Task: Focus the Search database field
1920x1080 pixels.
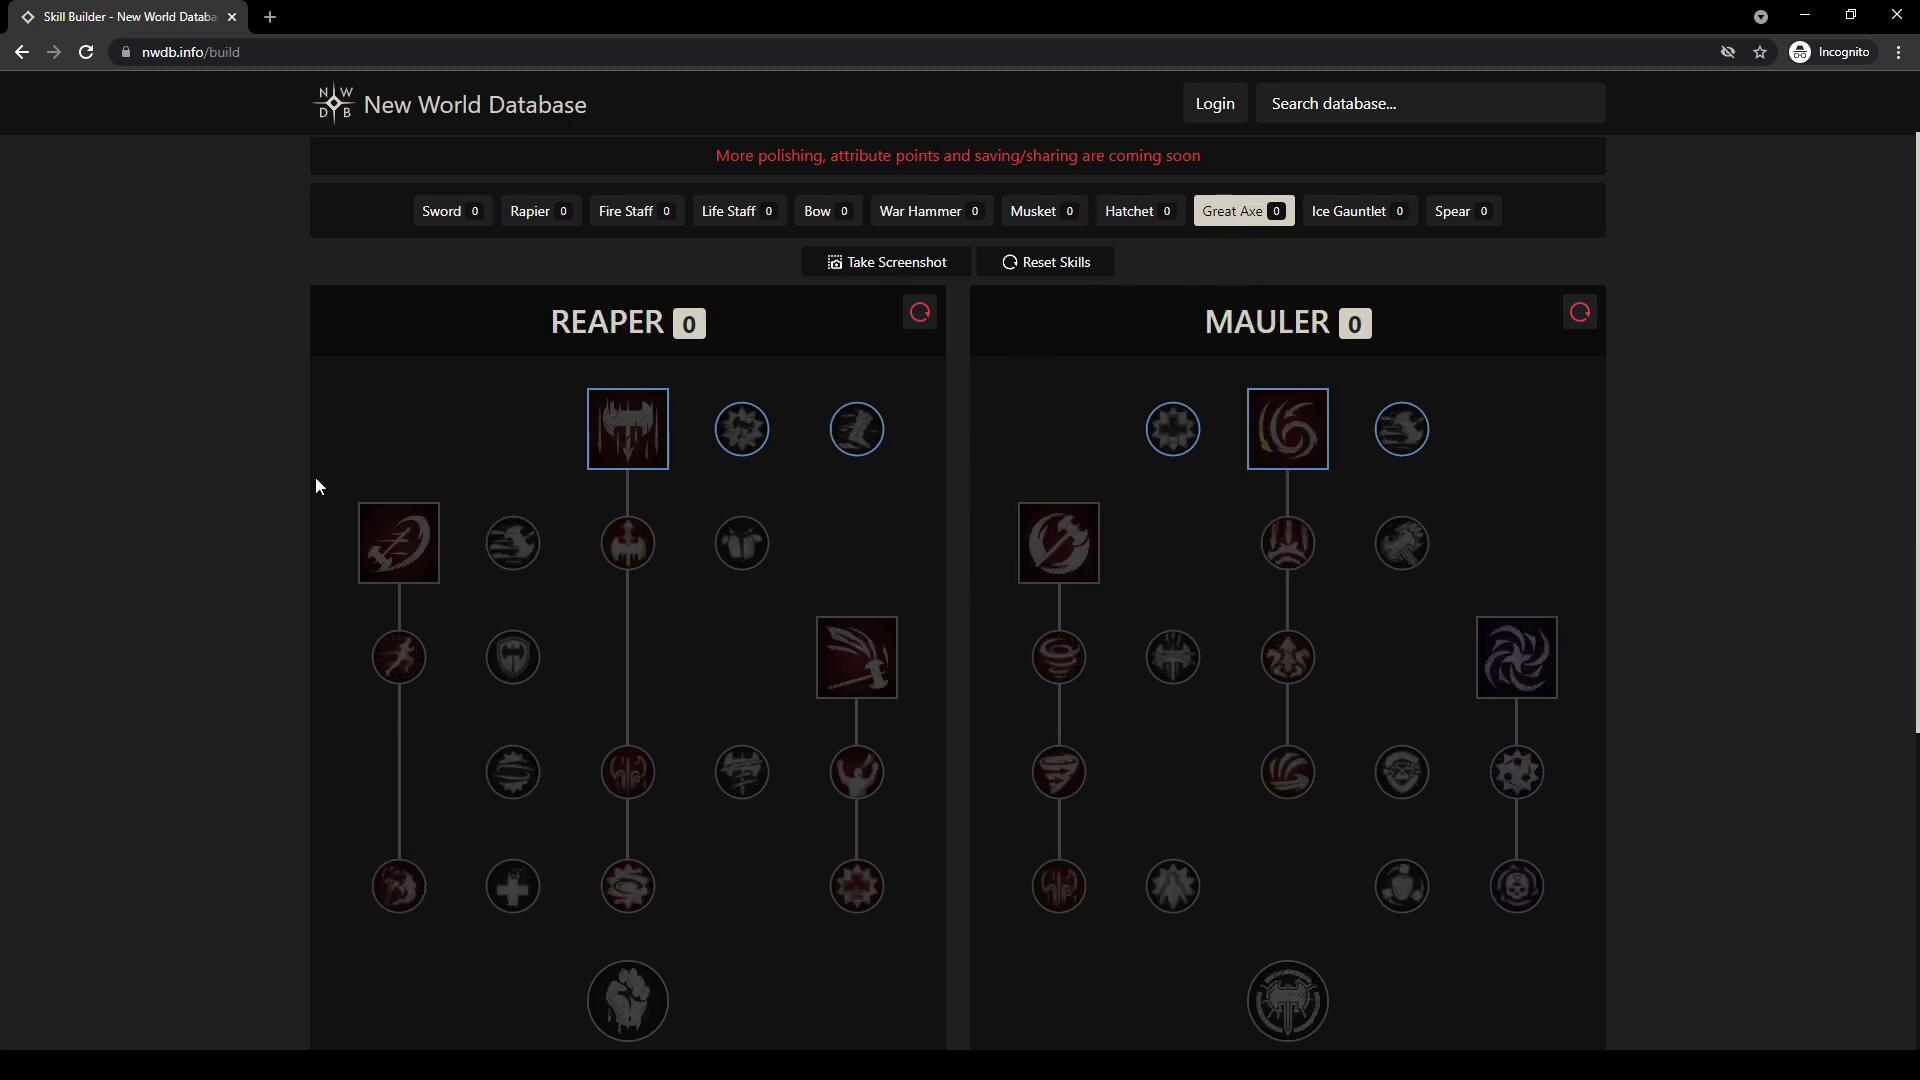Action: (1430, 104)
